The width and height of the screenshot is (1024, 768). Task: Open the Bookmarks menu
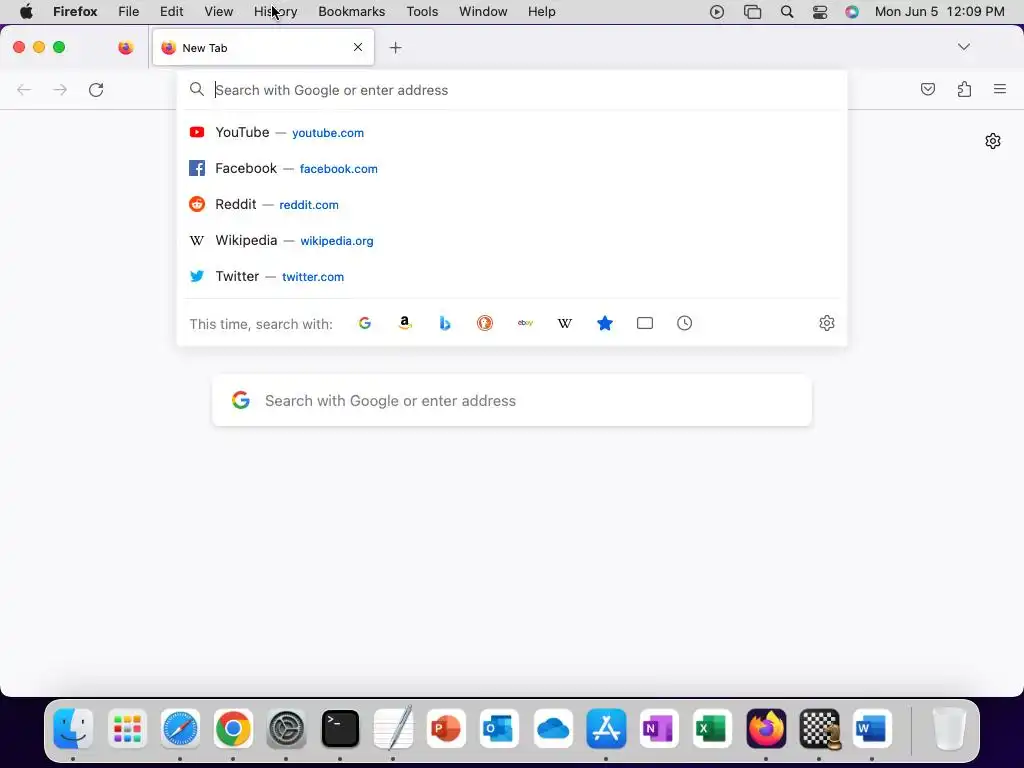click(x=351, y=12)
